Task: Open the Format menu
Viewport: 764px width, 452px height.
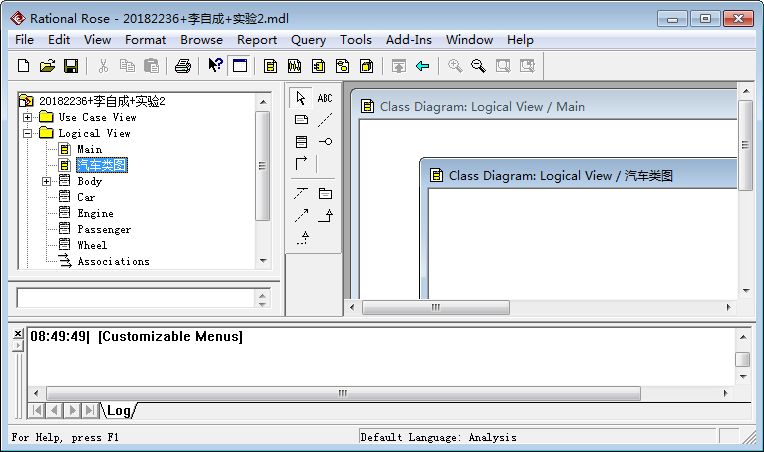Action: click(145, 40)
